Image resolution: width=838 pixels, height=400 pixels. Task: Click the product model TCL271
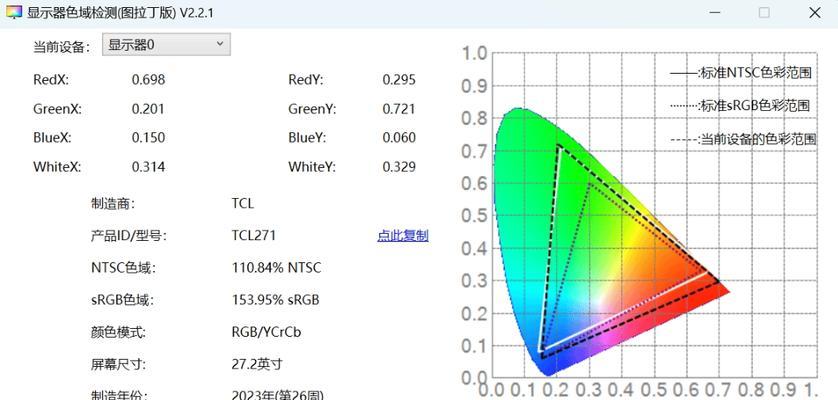(x=254, y=235)
